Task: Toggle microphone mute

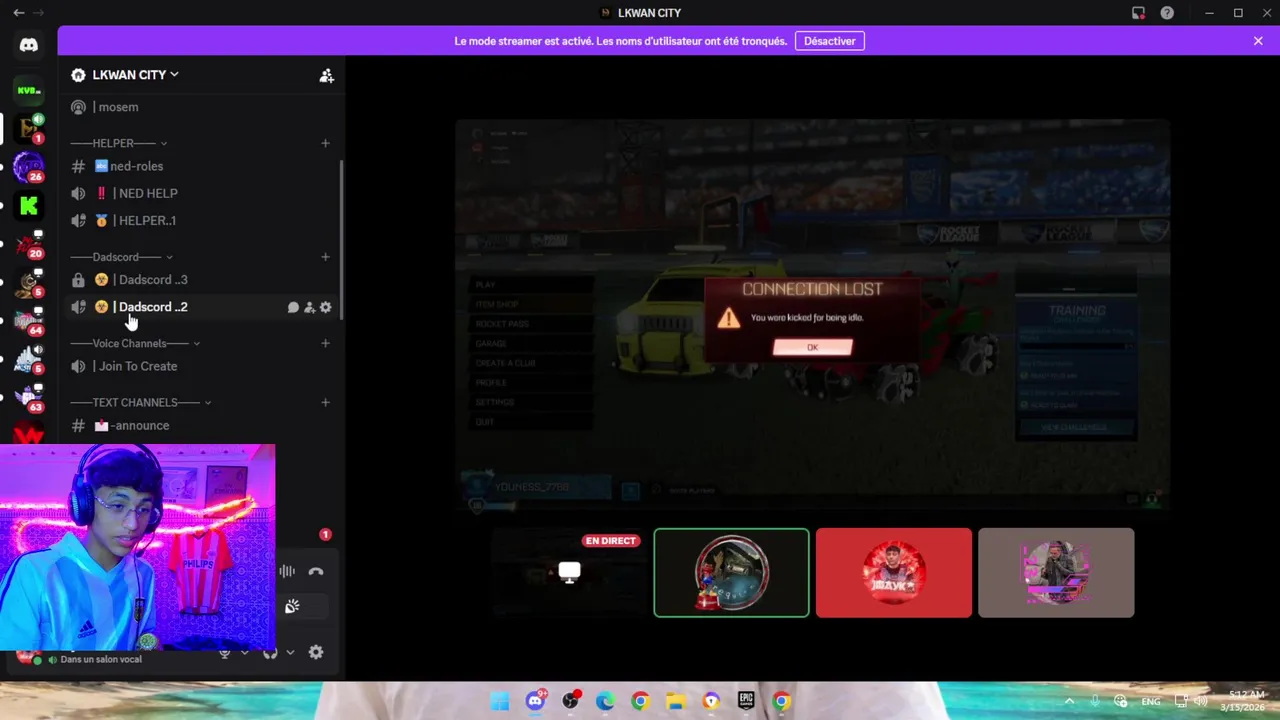Action: coord(225,652)
